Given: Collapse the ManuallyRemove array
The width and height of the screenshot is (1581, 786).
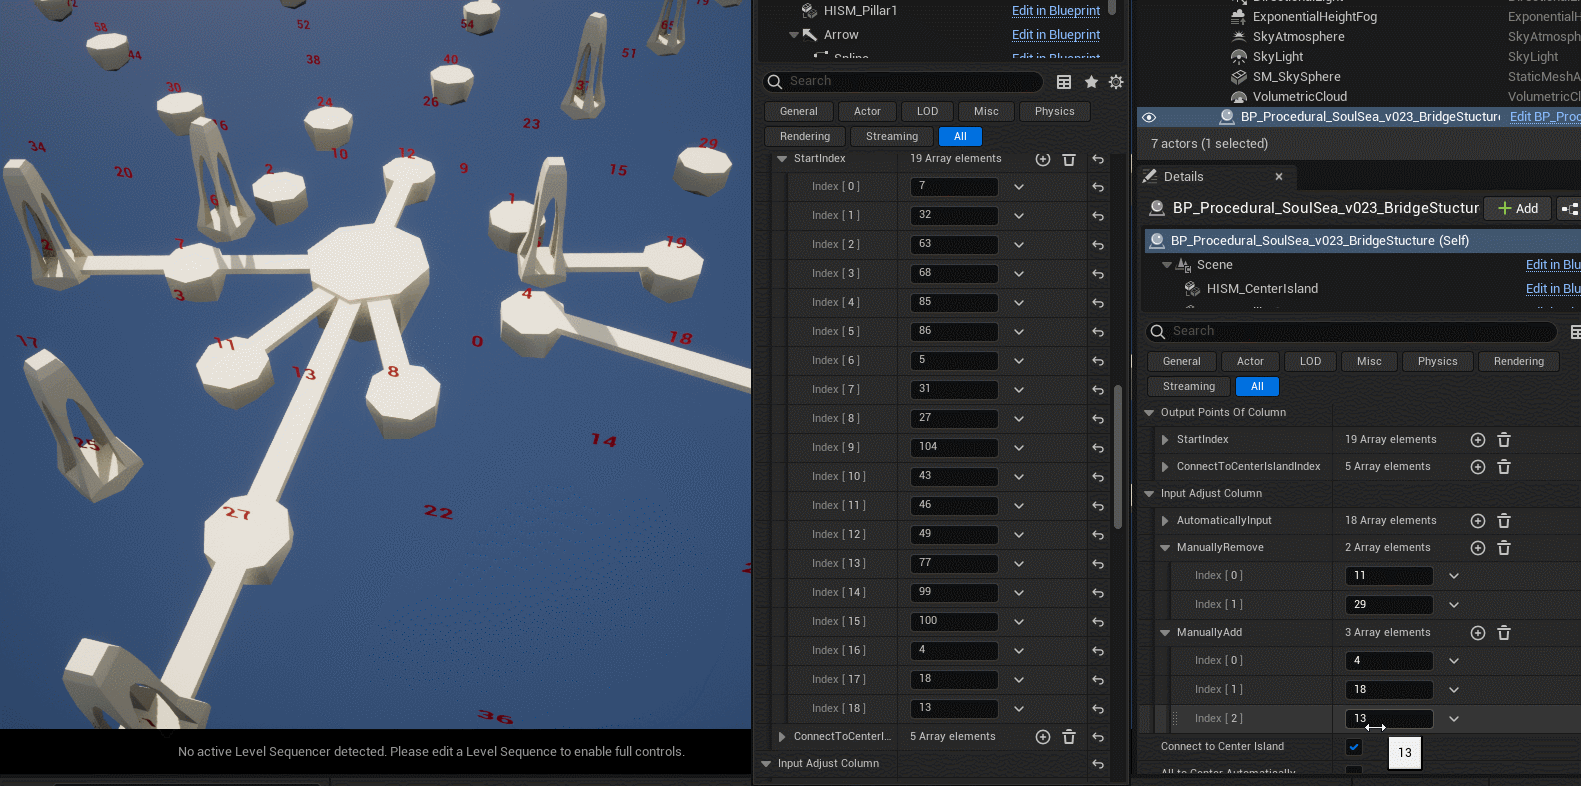Looking at the screenshot, I should [1165, 548].
